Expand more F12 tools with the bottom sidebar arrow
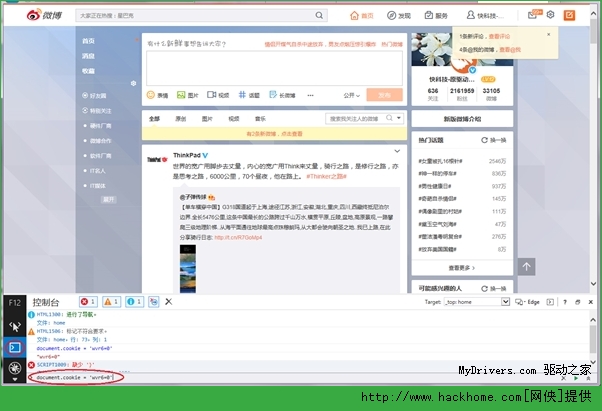The height and width of the screenshot is (411, 602). tap(15, 380)
